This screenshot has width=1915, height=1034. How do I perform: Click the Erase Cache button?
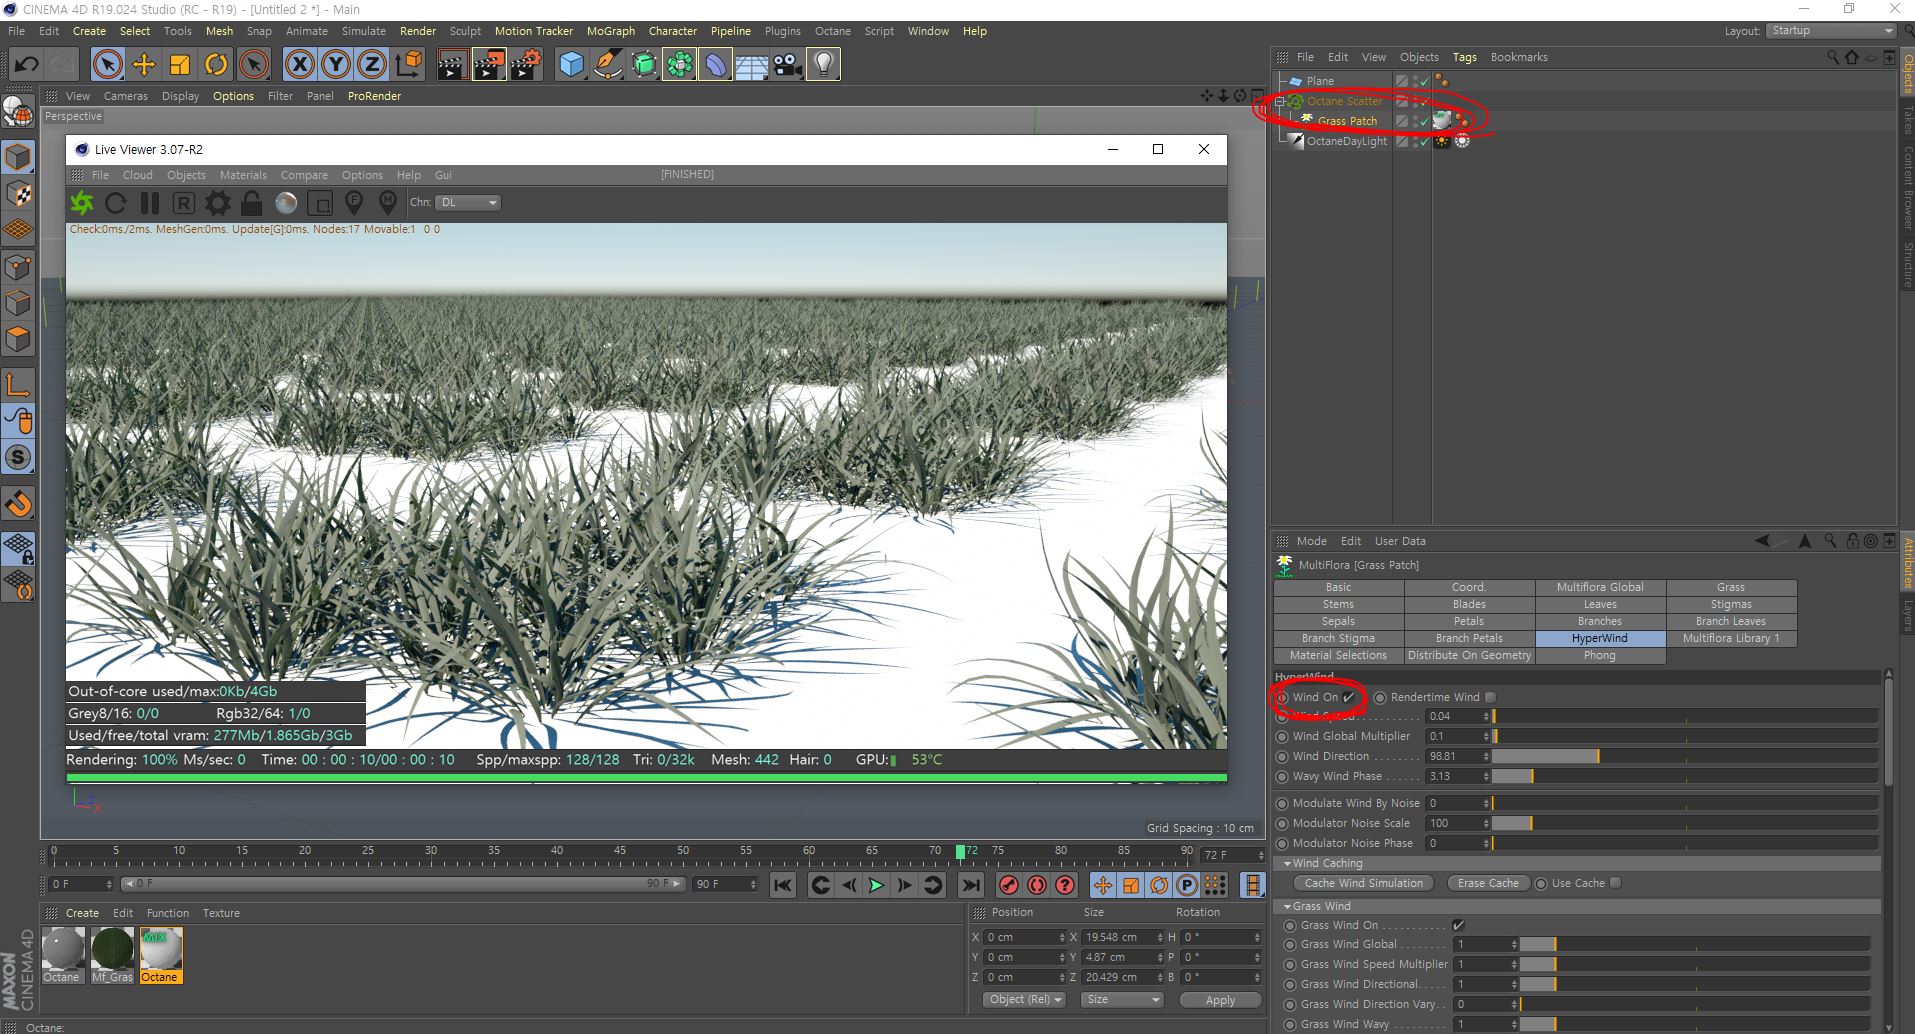pos(1488,883)
